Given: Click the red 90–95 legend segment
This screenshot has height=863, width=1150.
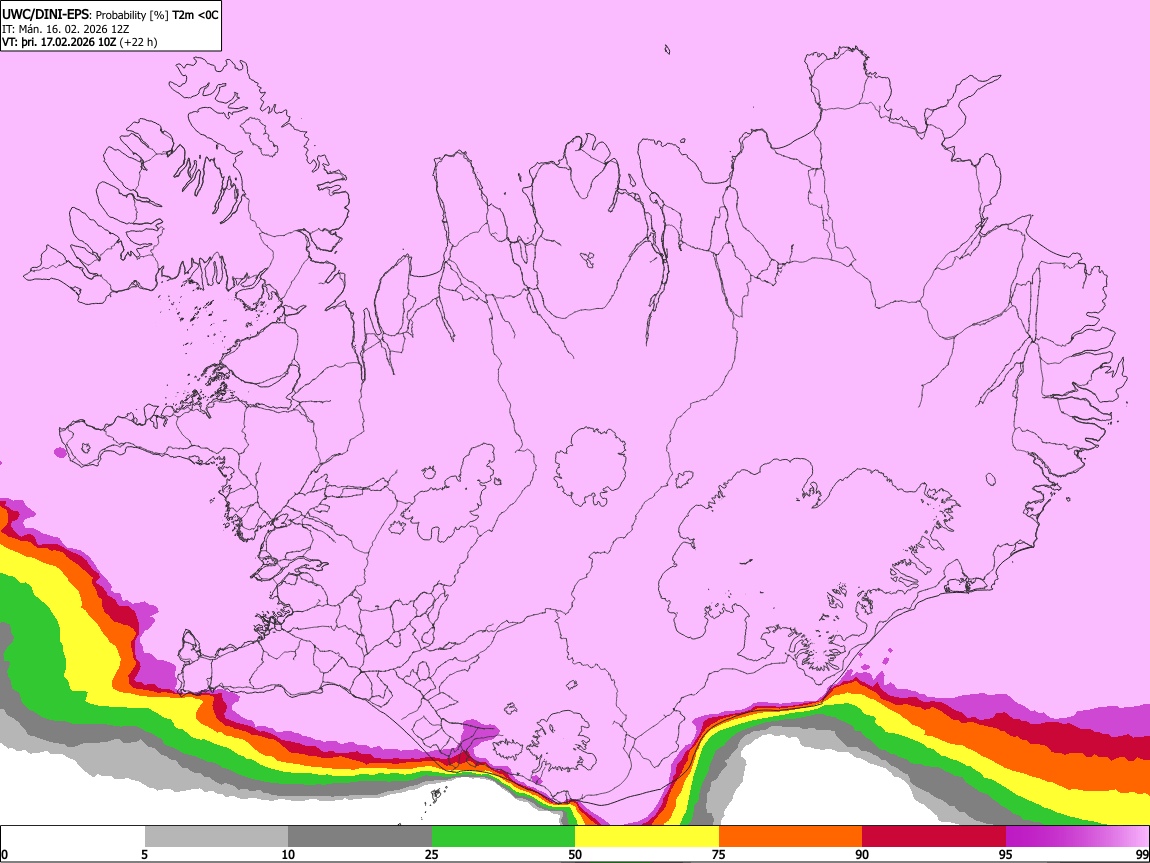Looking at the screenshot, I should coord(934,836).
